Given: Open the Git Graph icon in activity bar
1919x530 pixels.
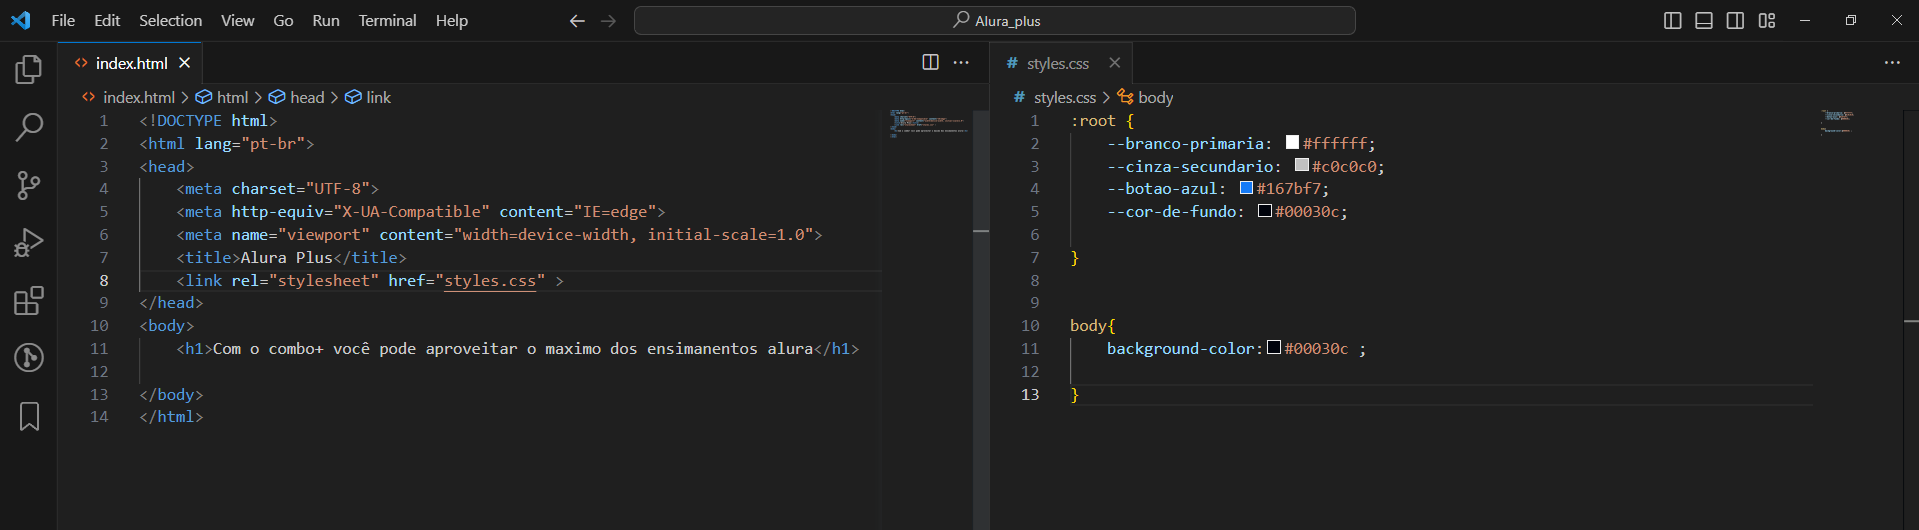Looking at the screenshot, I should coord(29,358).
